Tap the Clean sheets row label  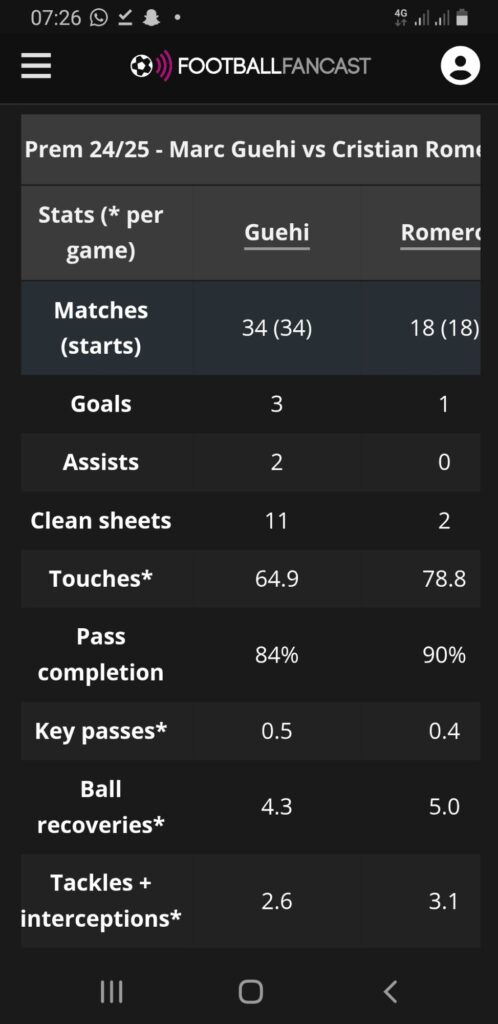pos(101,520)
